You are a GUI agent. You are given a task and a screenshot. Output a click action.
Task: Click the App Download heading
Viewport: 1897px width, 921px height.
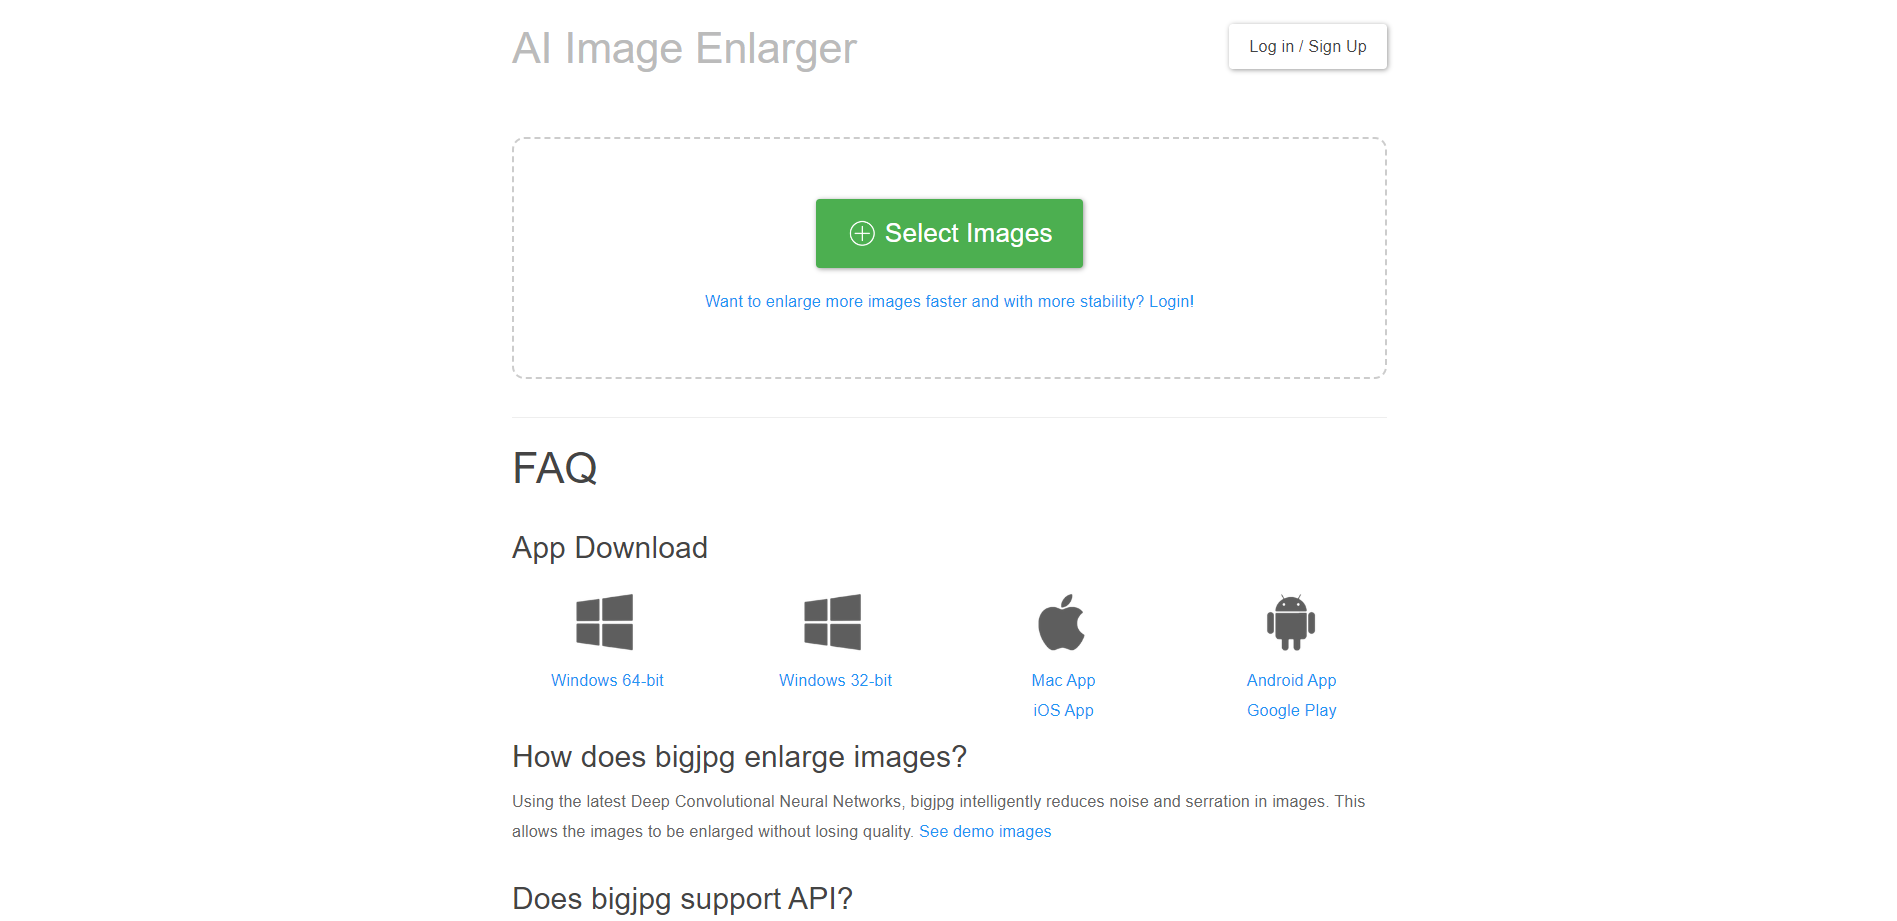(610, 548)
